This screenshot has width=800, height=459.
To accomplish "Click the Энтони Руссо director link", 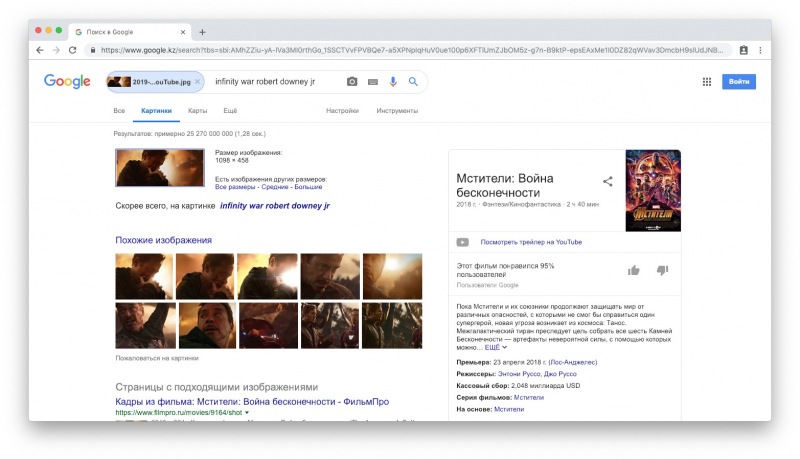I will (519, 374).
